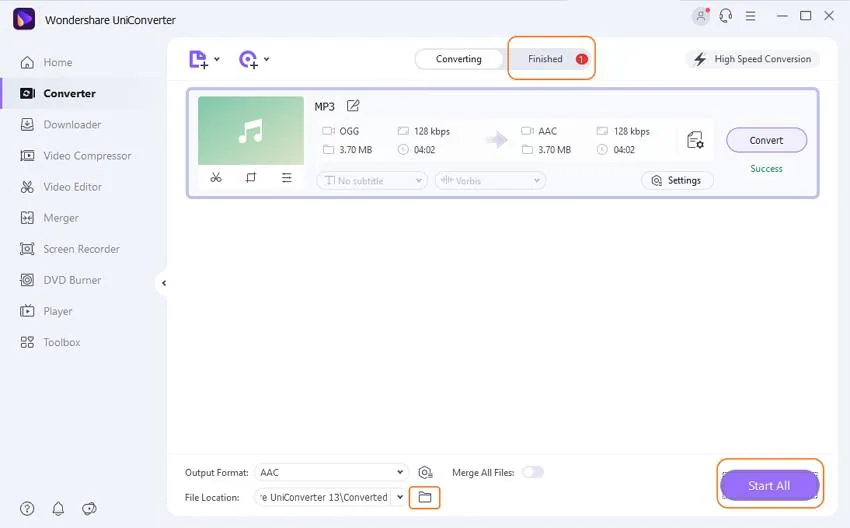Click the Start All button
Image resolution: width=850 pixels, height=528 pixels.
point(770,486)
